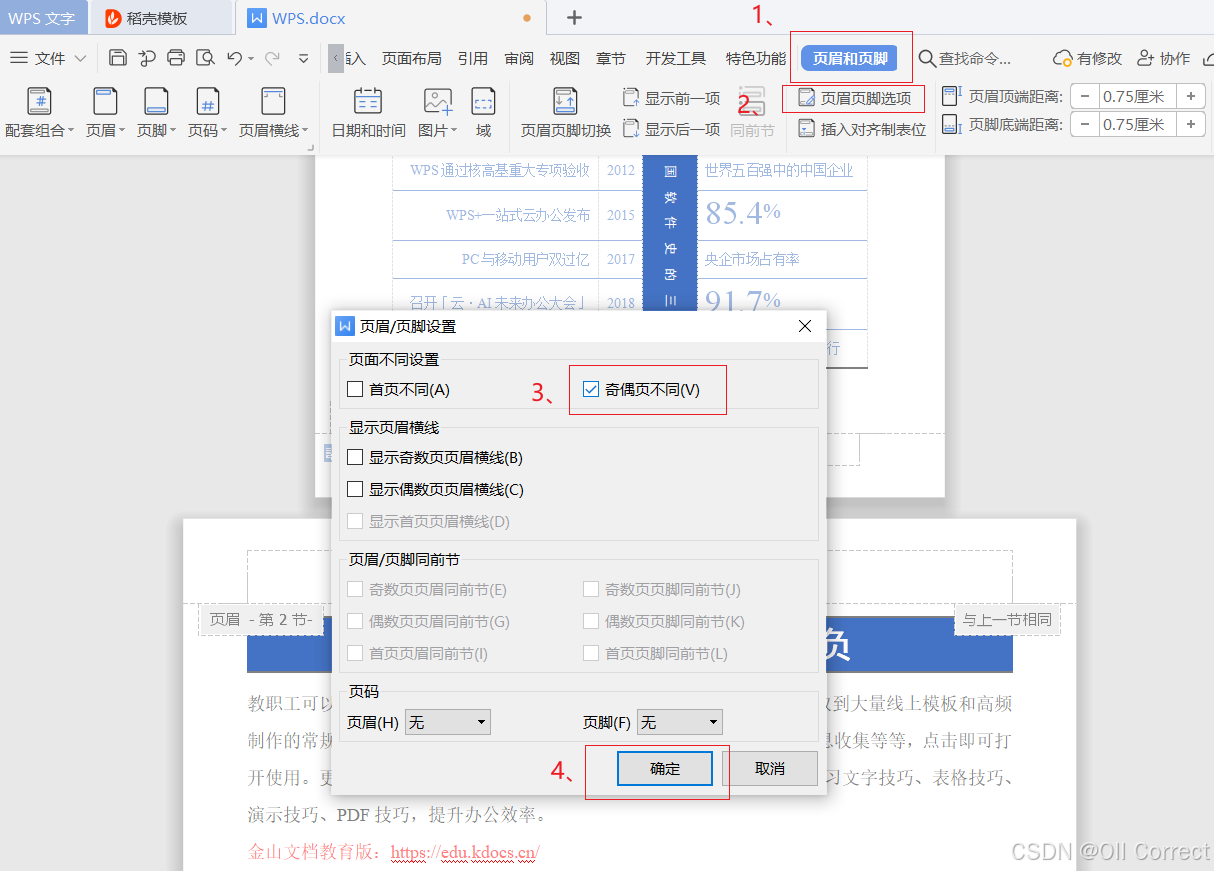Click the 有修改 cloud icon

coord(1063,58)
